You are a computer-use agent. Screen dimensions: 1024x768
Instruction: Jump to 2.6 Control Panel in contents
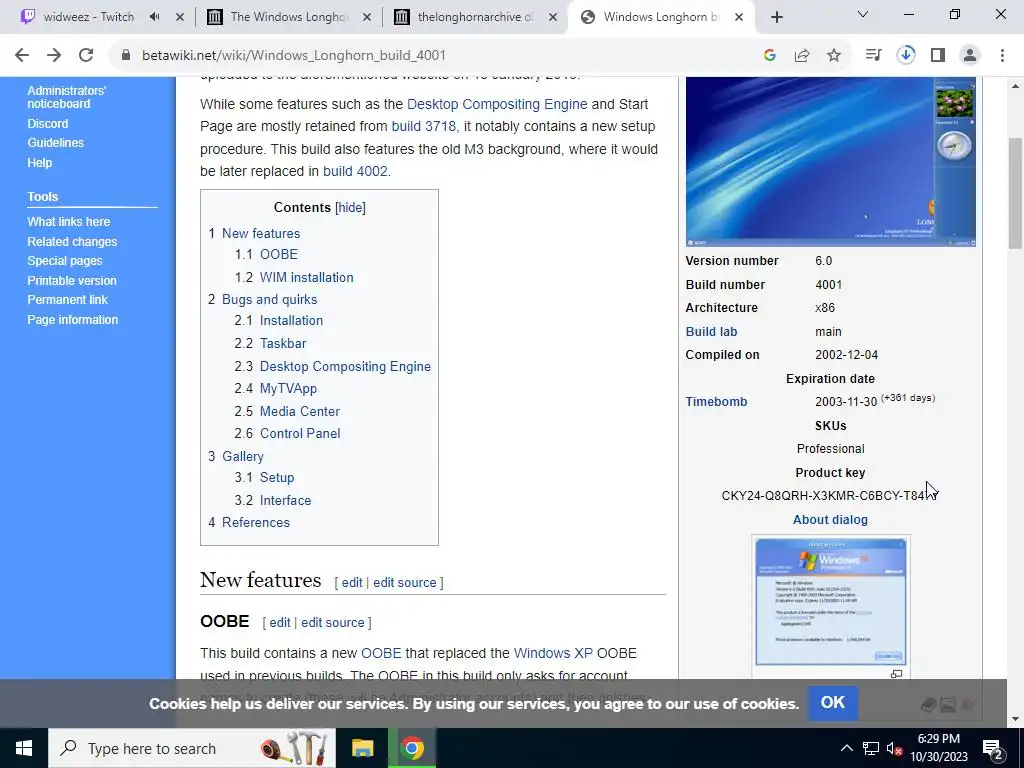(x=287, y=434)
